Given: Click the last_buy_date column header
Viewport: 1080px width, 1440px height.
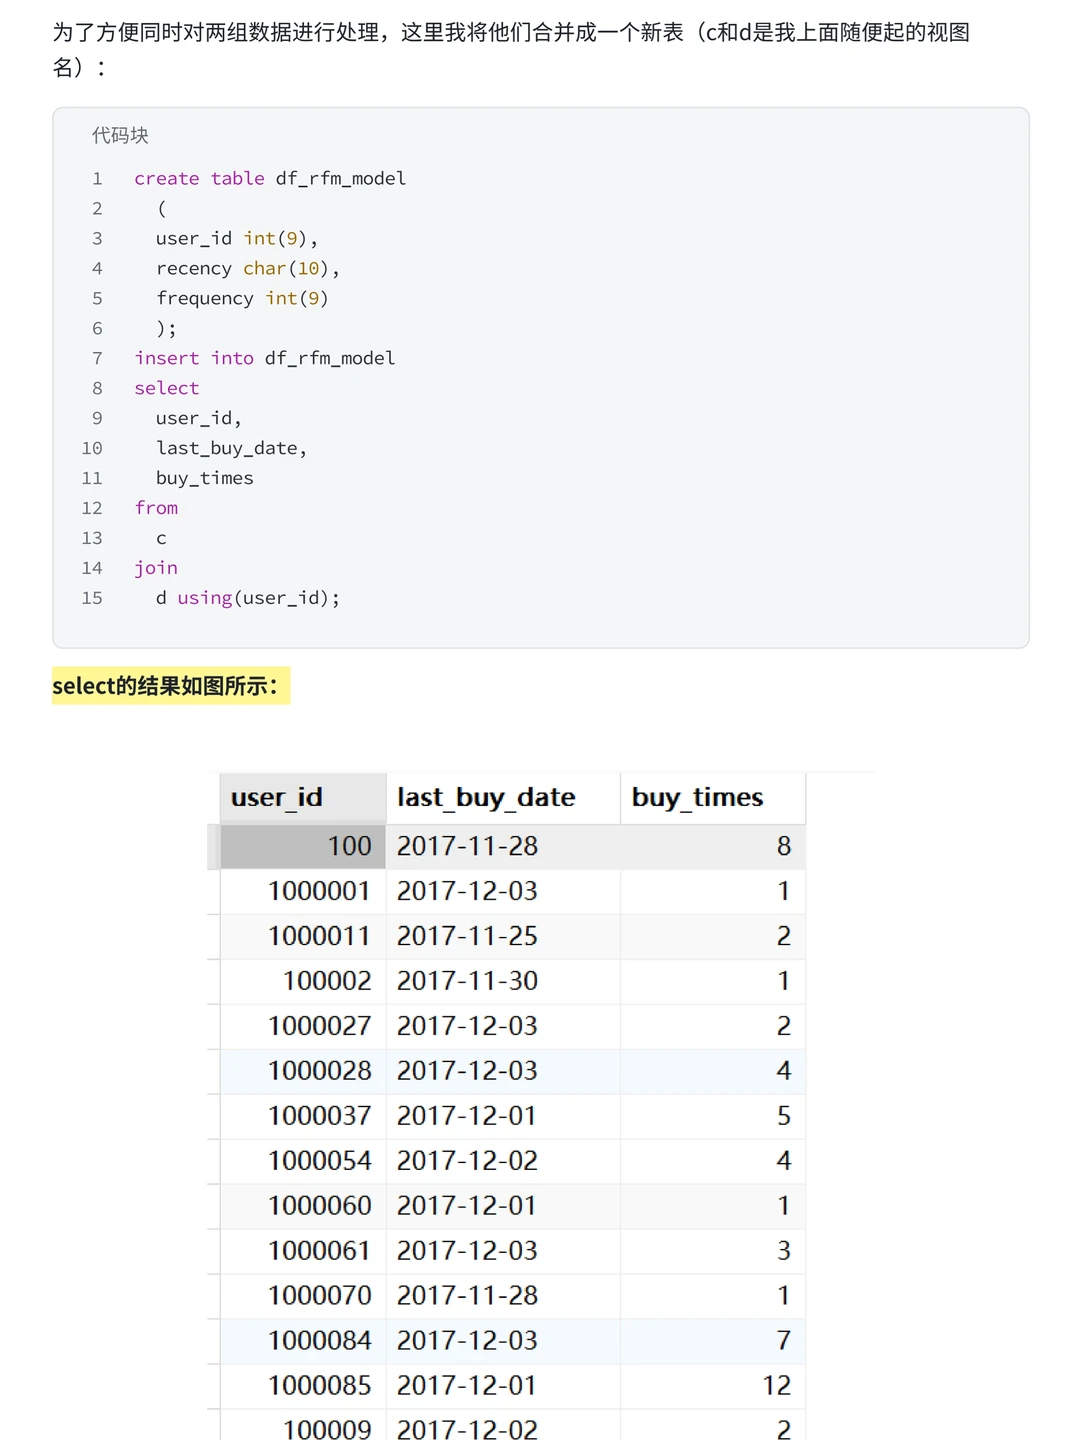Looking at the screenshot, I should [503, 798].
